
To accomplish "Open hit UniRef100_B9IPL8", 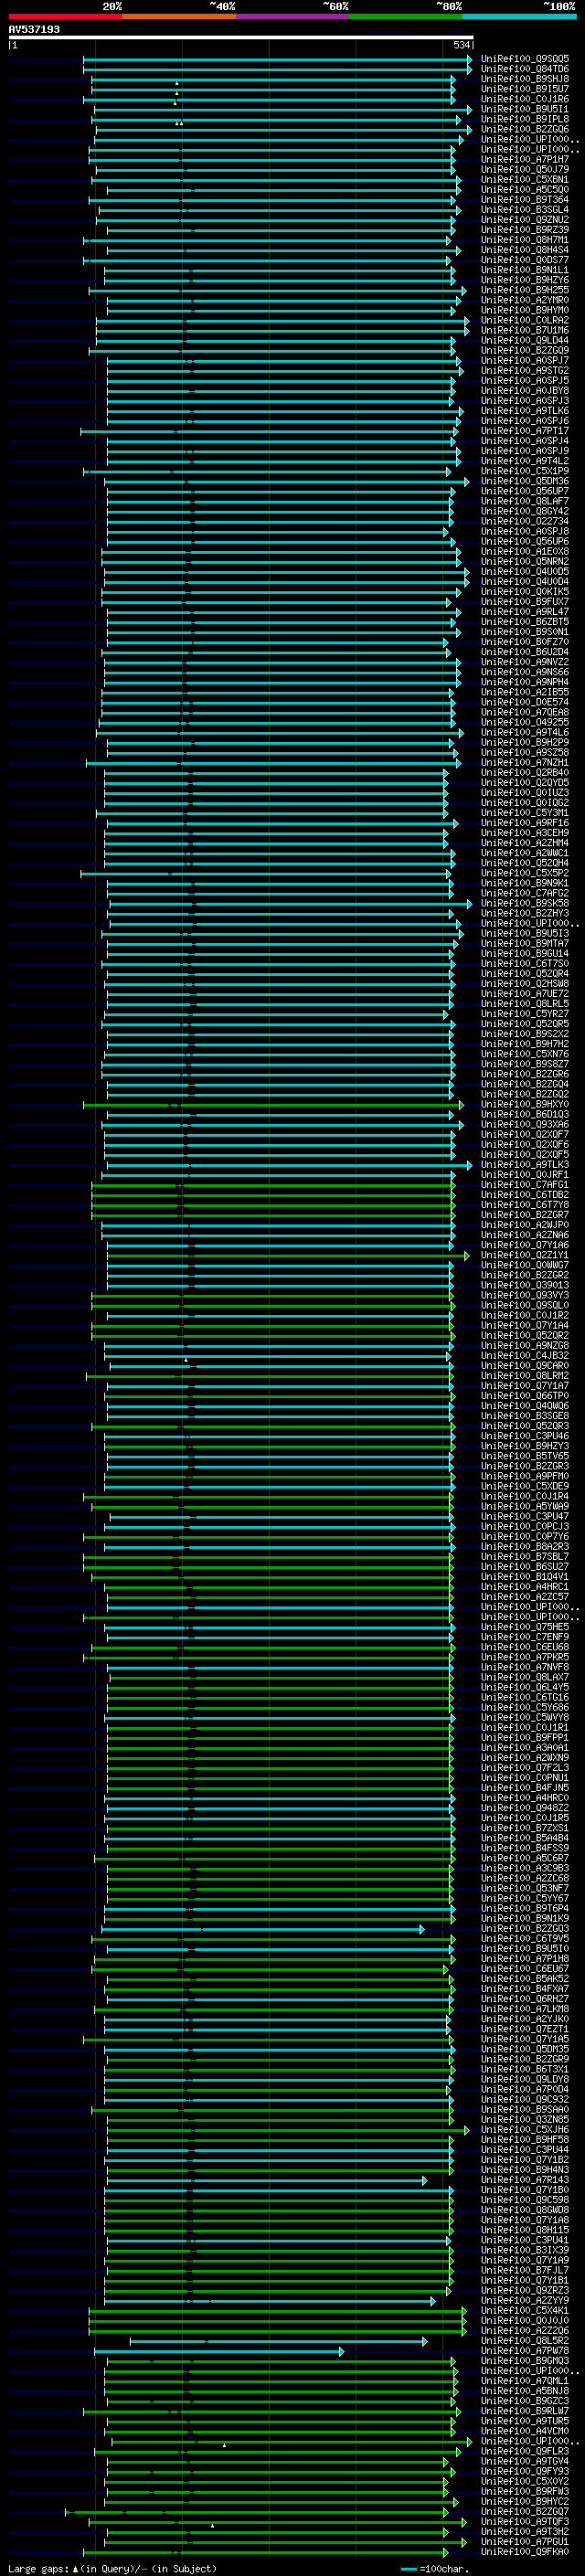I will tap(525, 119).
